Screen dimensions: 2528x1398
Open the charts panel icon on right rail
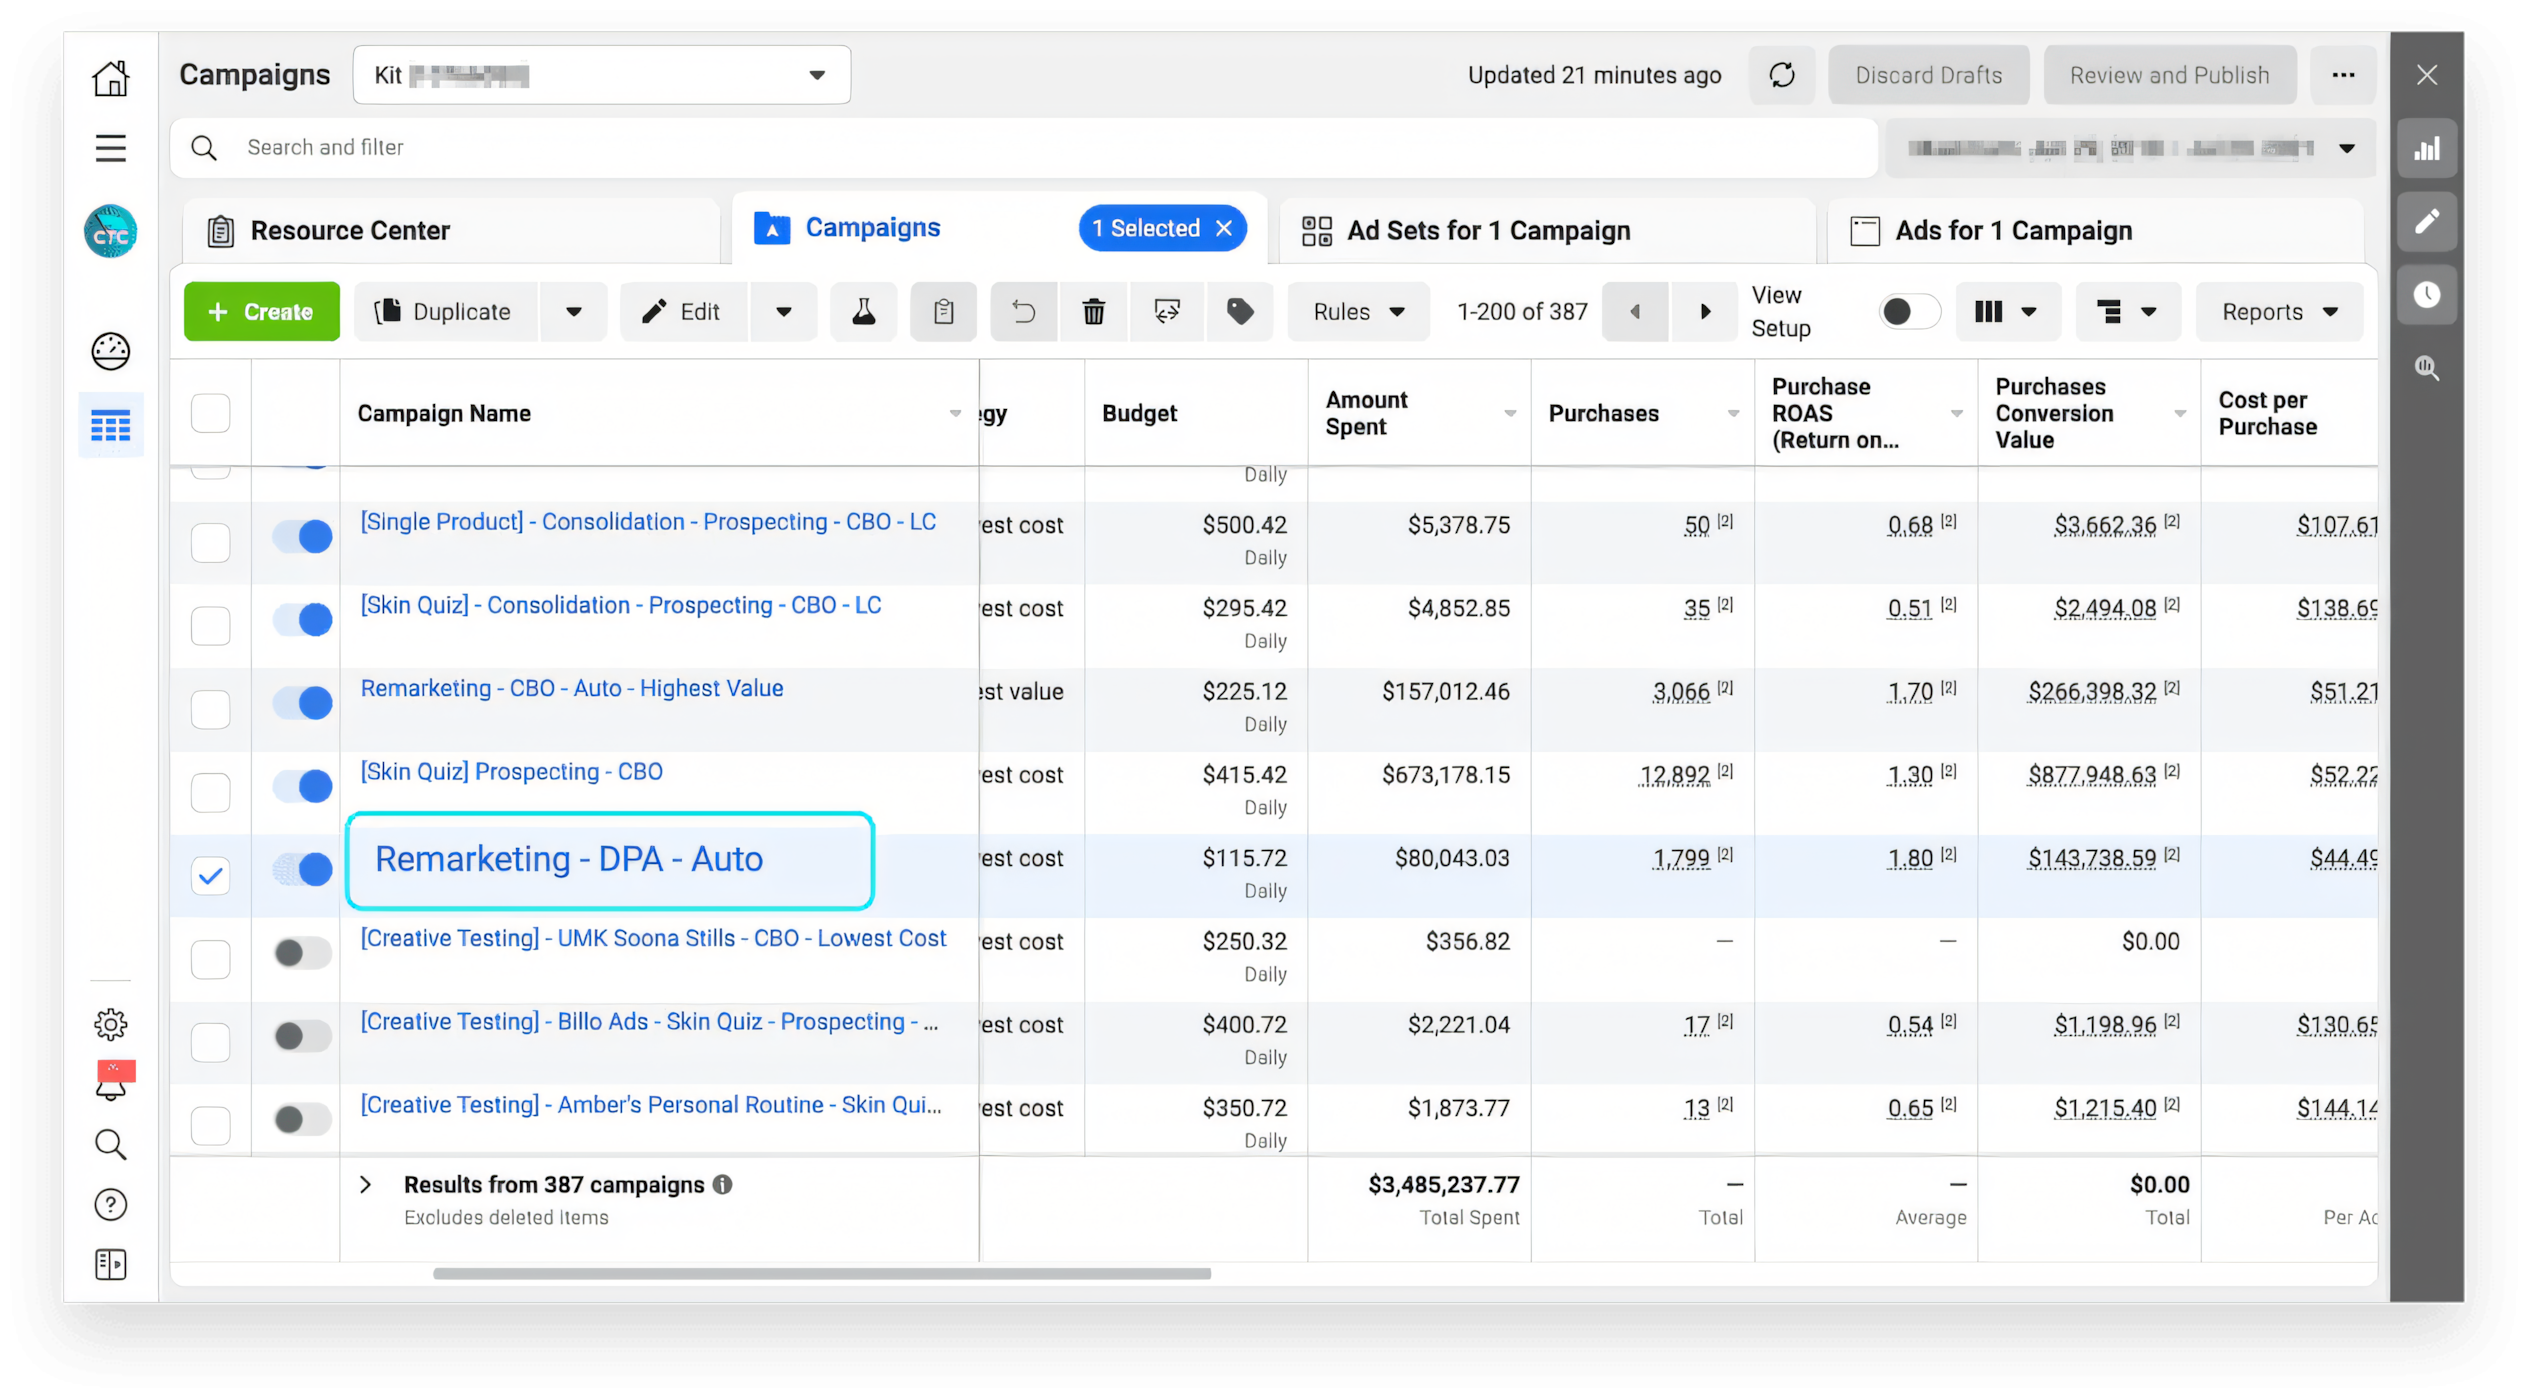(2426, 149)
